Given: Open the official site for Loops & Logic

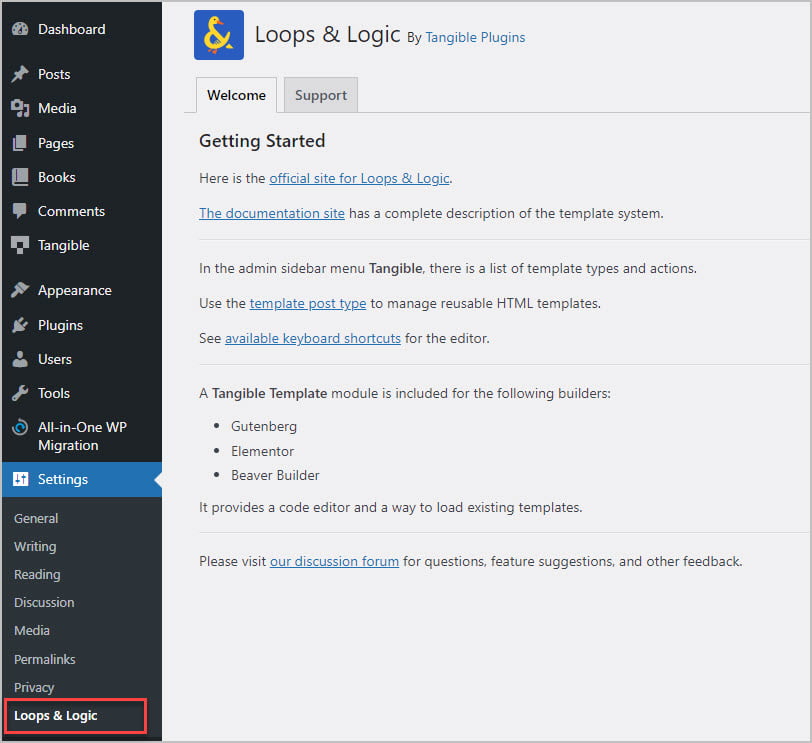Looking at the screenshot, I should click(x=358, y=178).
